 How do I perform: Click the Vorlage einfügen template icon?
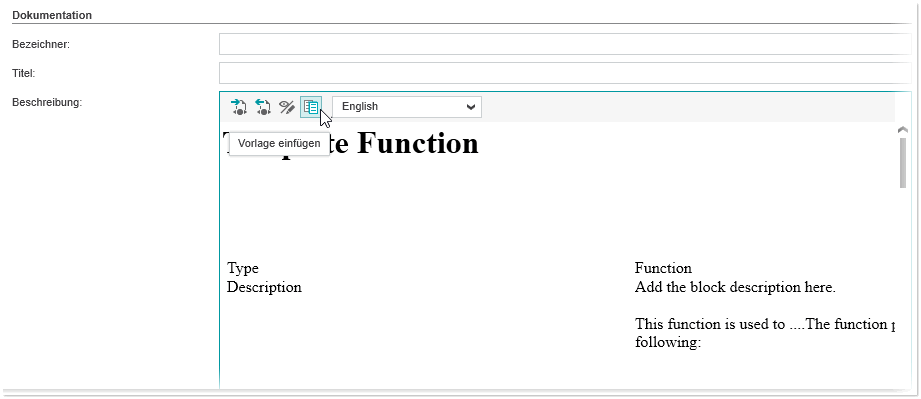click(x=311, y=107)
